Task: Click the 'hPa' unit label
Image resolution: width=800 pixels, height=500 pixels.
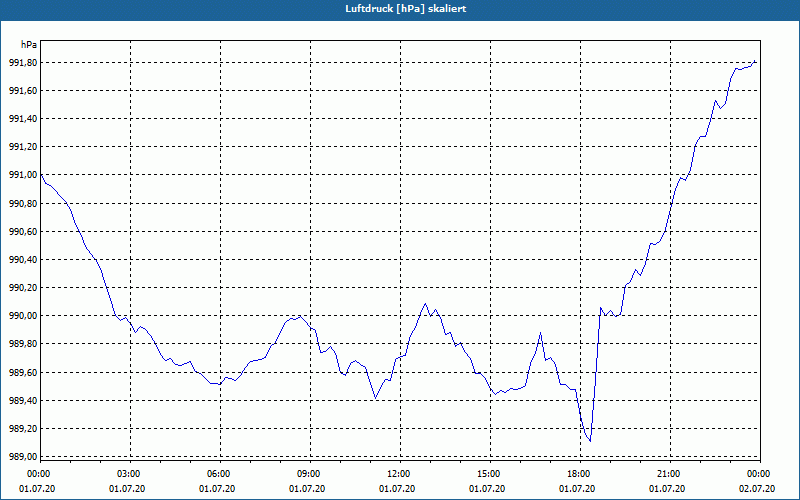Action: (29, 45)
